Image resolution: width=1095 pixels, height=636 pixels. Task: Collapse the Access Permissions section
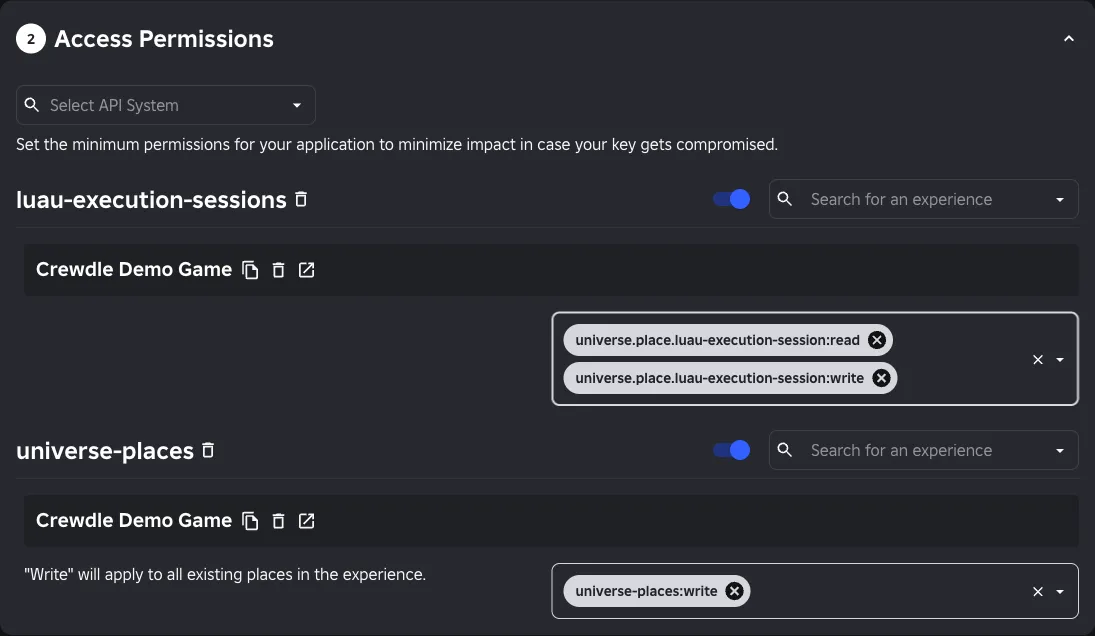tap(1068, 39)
